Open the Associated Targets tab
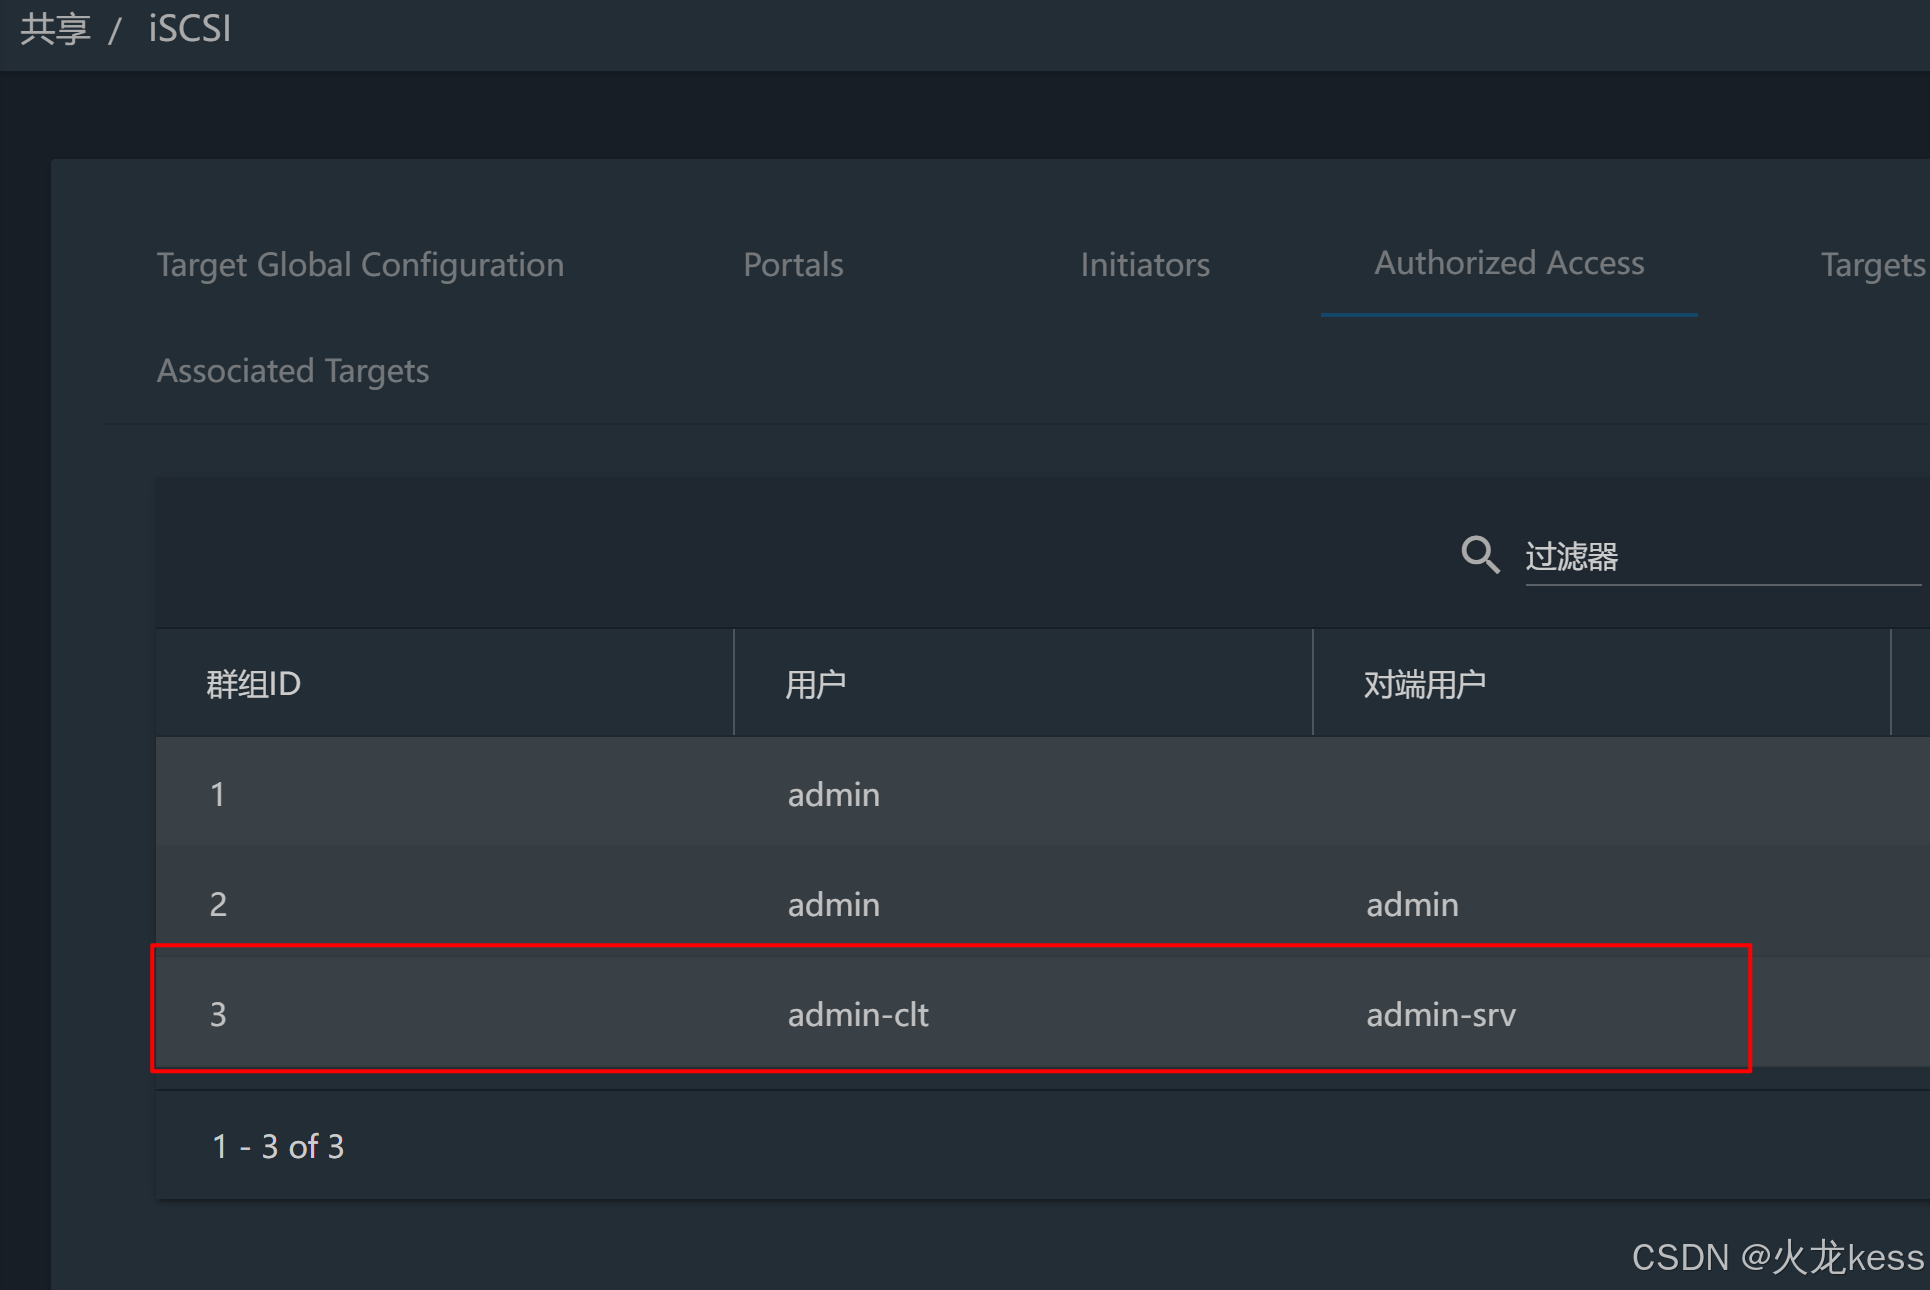This screenshot has width=1930, height=1290. coord(293,371)
